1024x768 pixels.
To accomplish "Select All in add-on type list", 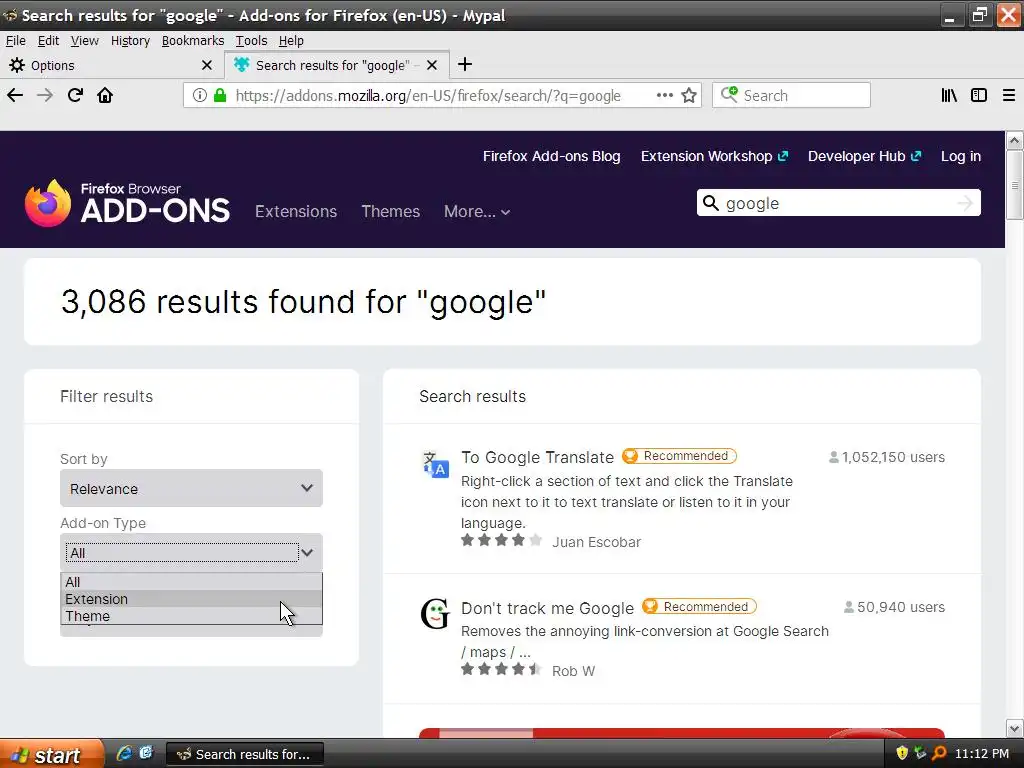I will coord(191,582).
